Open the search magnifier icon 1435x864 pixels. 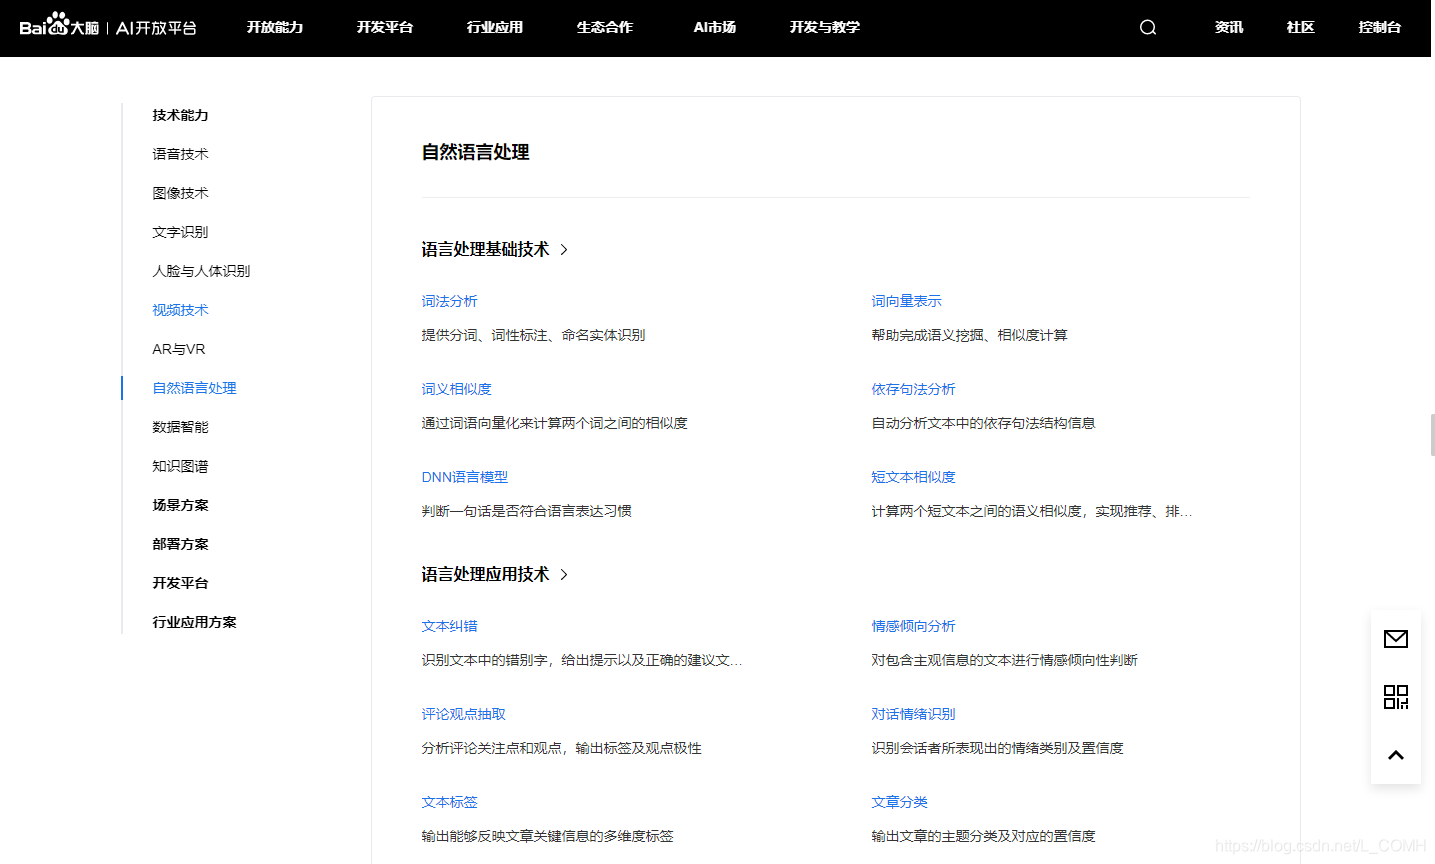[x=1148, y=27]
